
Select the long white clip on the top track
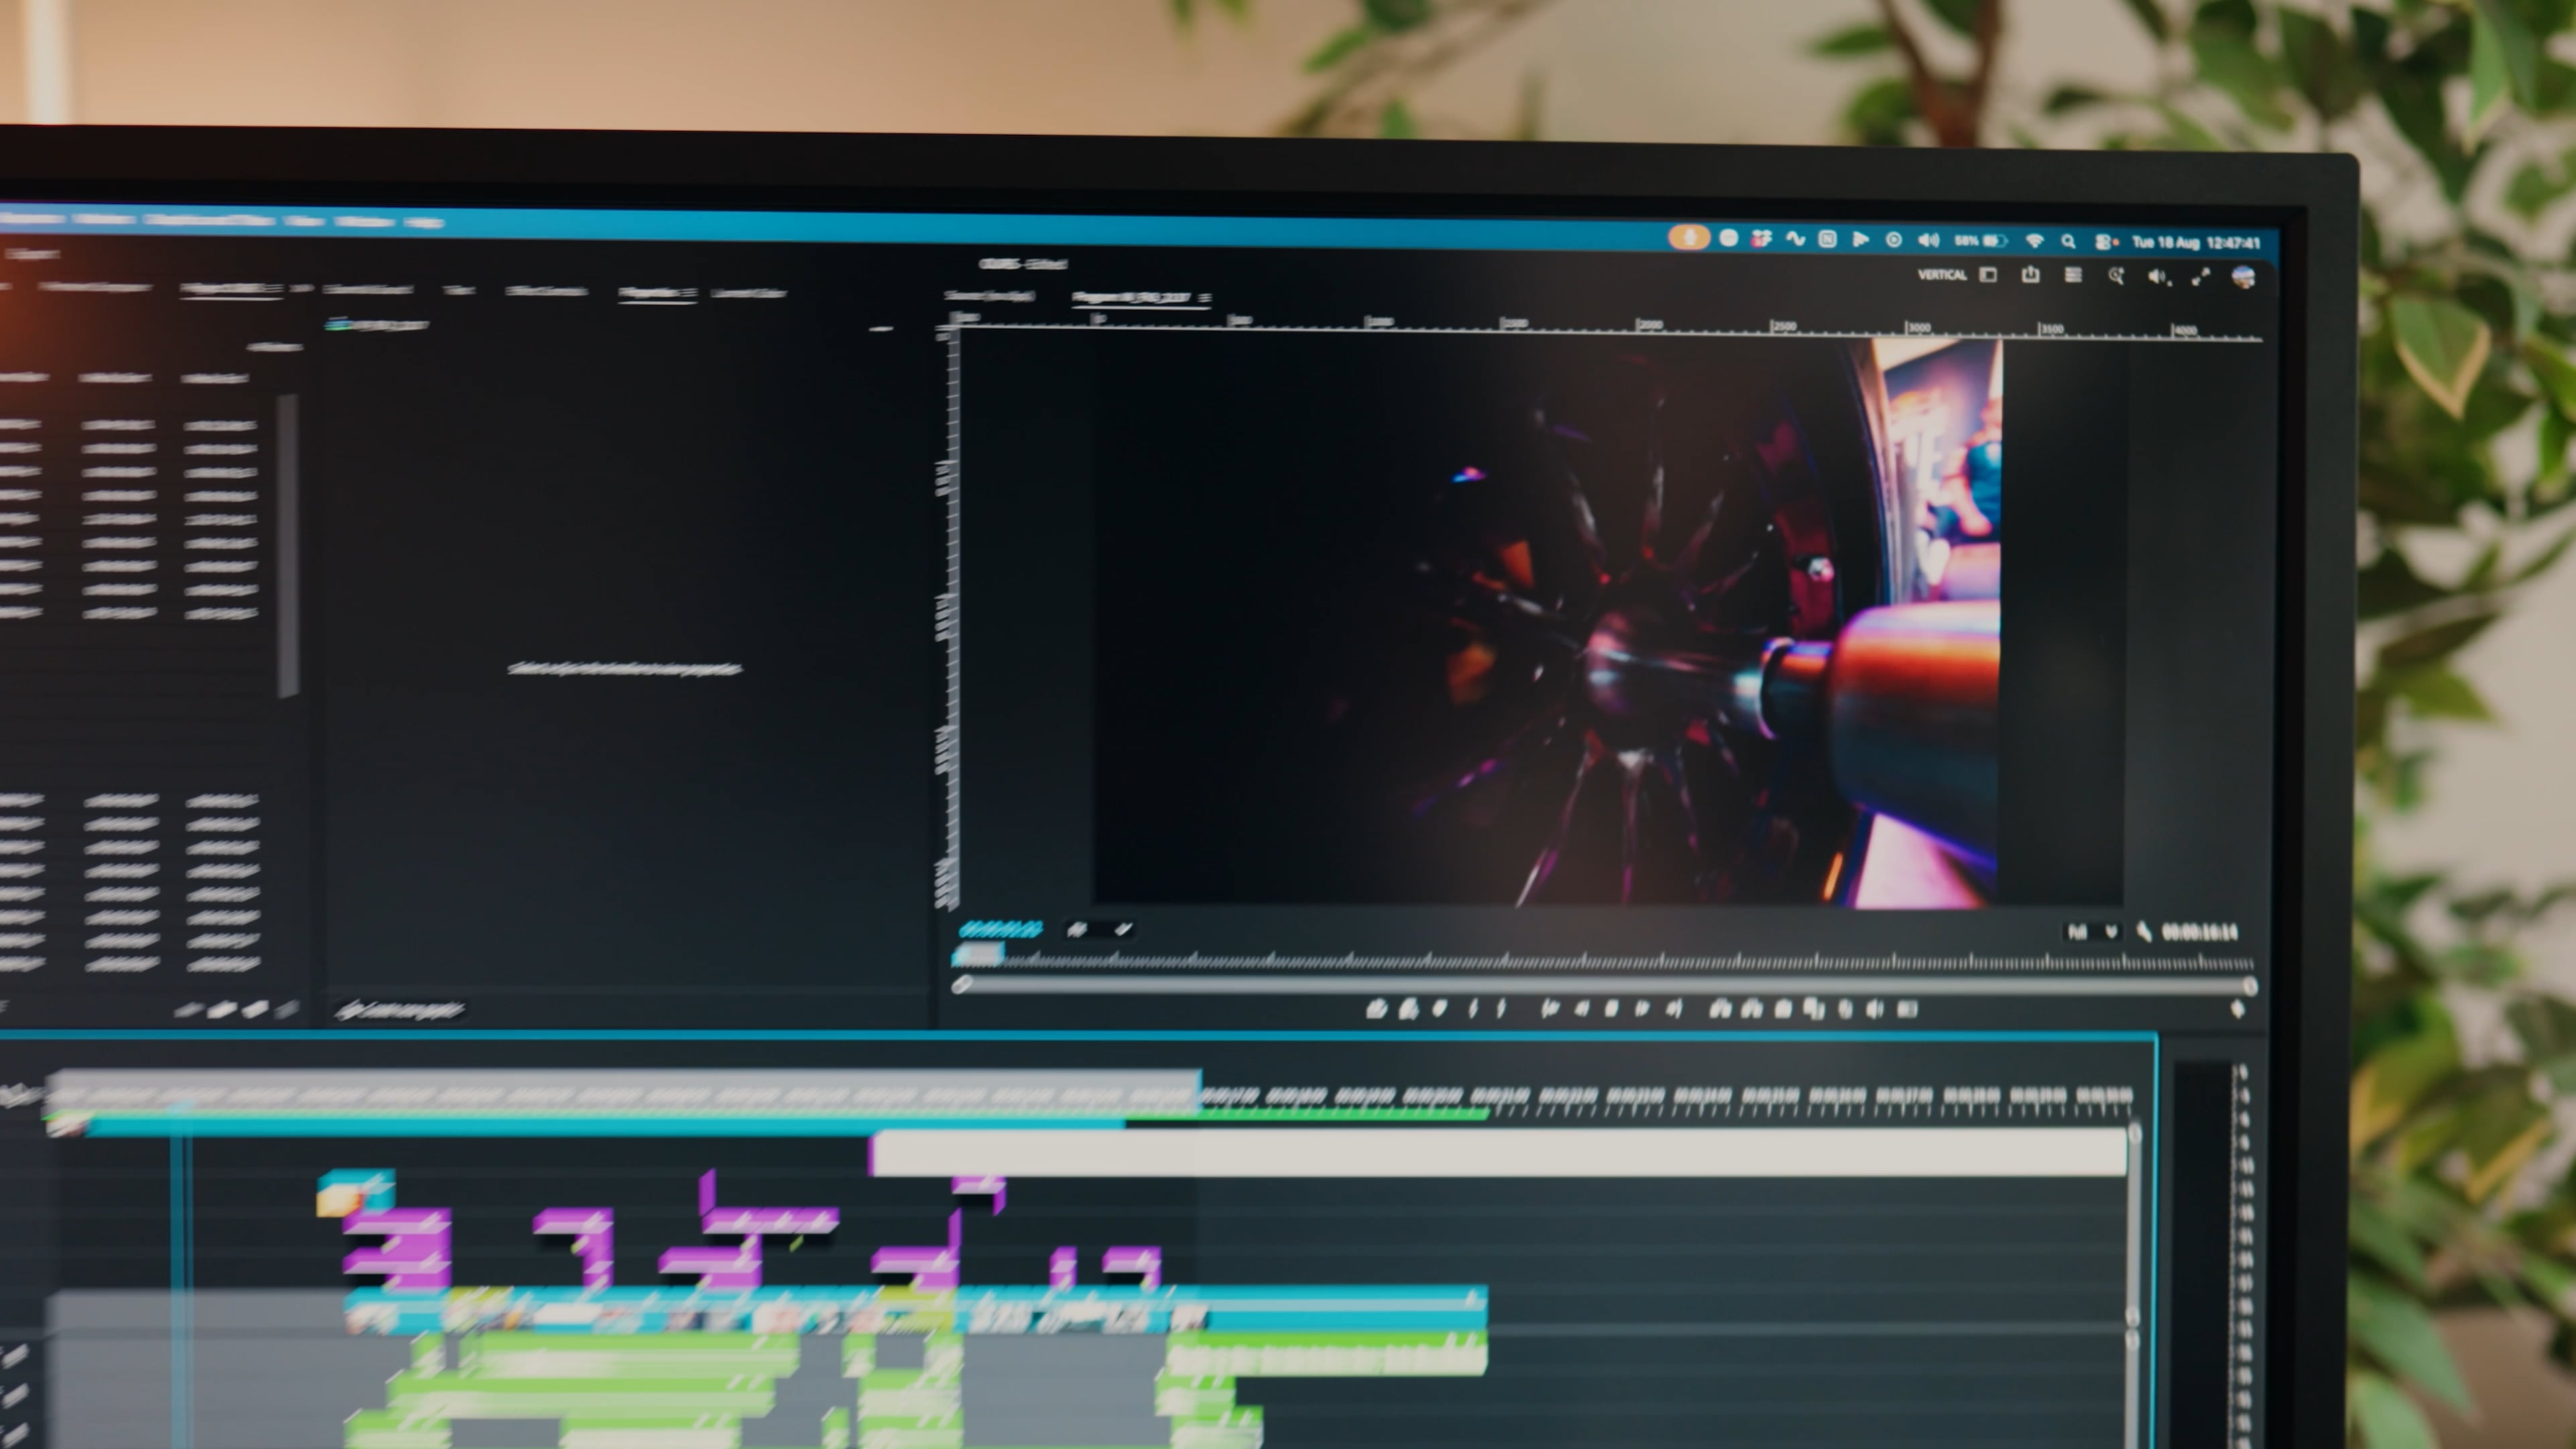pos(1499,1153)
